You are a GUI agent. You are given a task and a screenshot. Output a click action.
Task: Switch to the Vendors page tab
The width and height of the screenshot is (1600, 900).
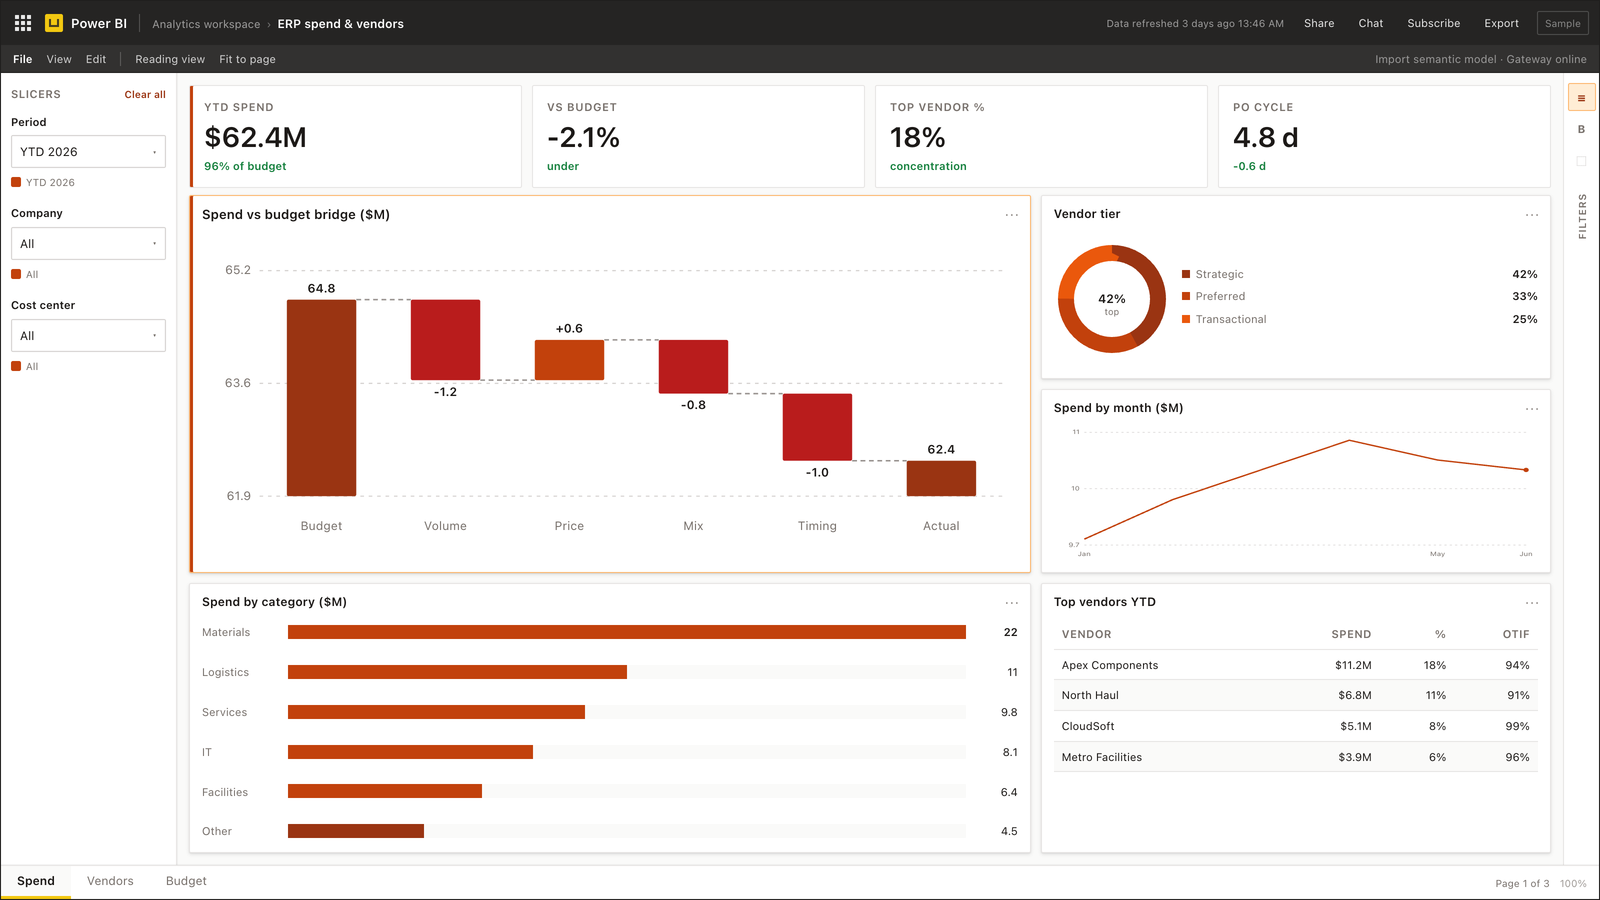click(x=110, y=881)
